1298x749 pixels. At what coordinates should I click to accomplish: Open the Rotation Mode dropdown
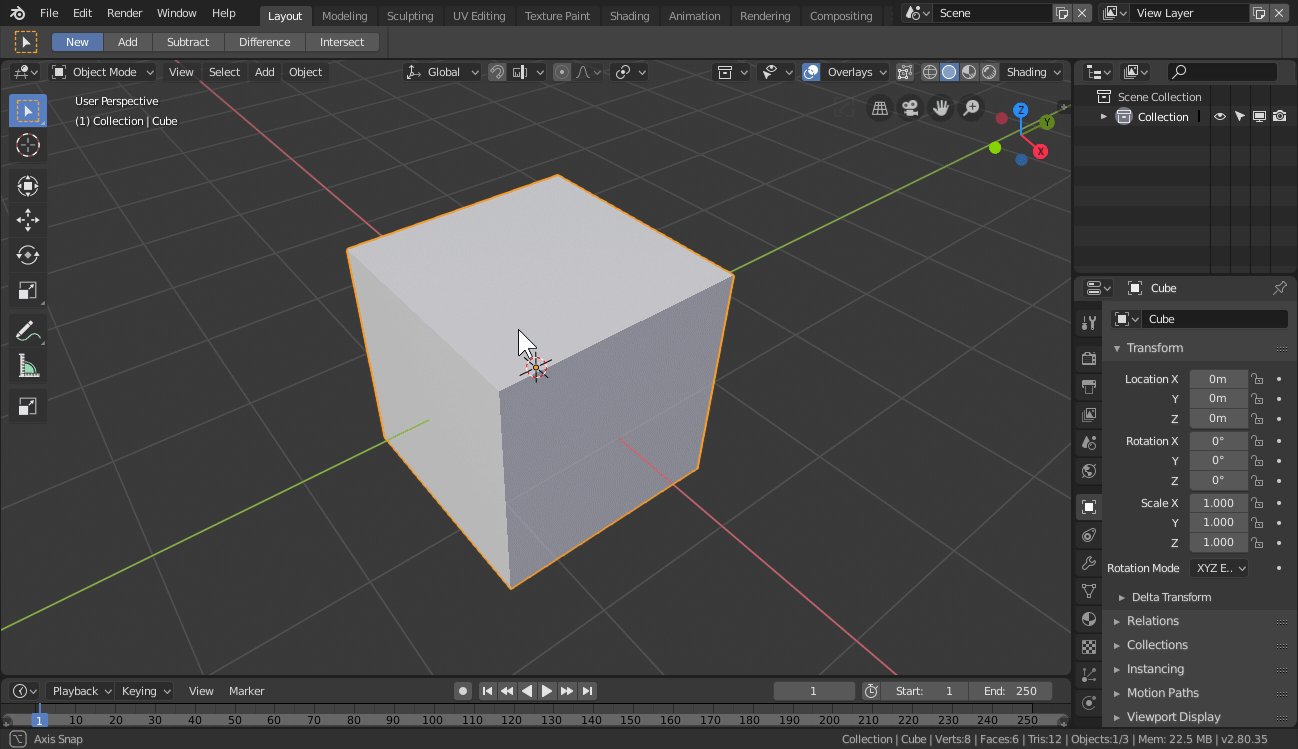[1219, 568]
